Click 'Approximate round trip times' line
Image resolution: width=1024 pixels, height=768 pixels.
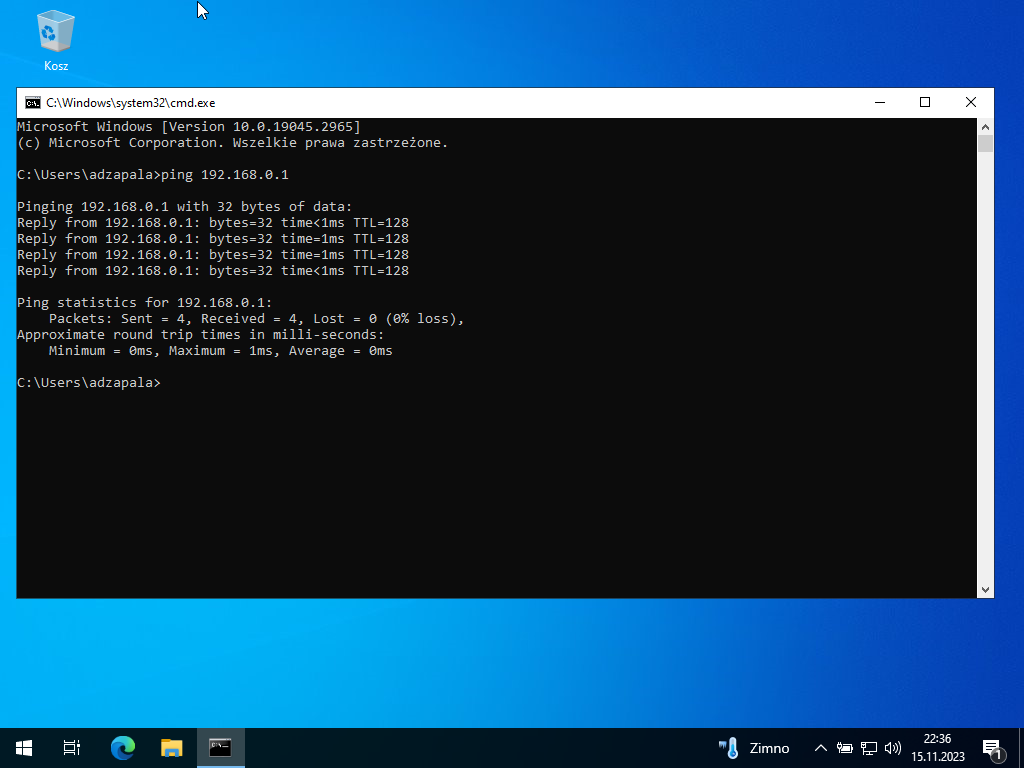200,334
